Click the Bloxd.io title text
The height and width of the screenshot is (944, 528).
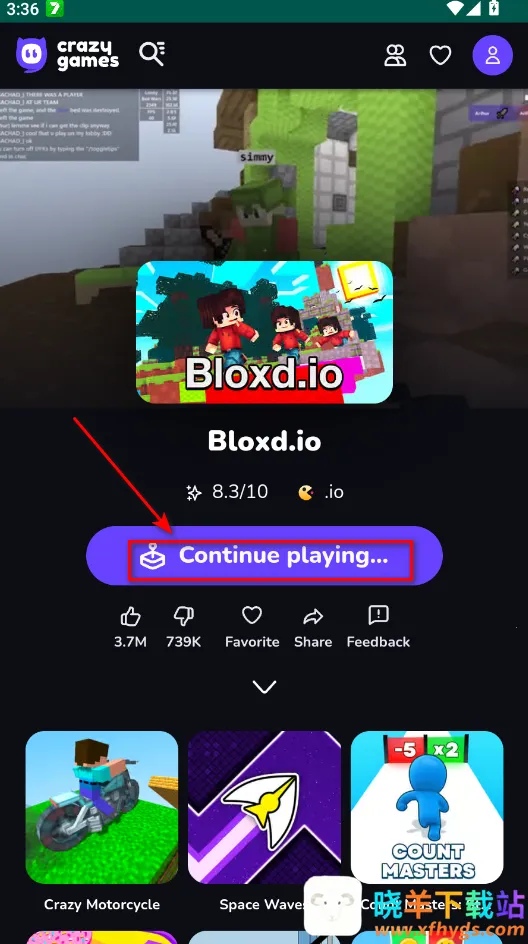point(264,441)
